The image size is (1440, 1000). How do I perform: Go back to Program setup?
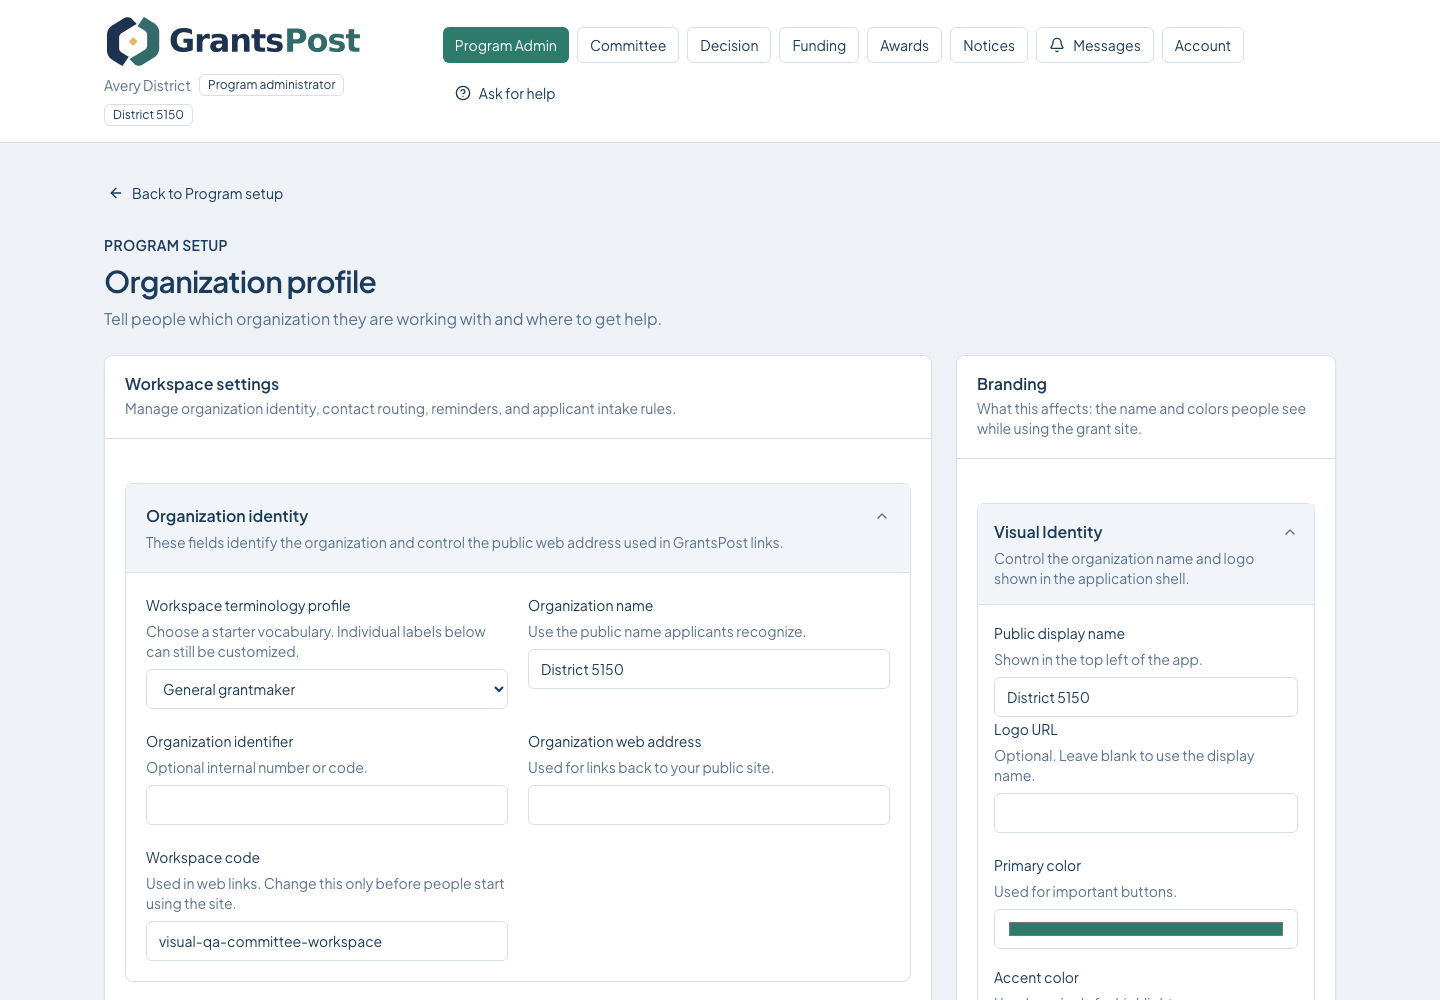(x=196, y=193)
